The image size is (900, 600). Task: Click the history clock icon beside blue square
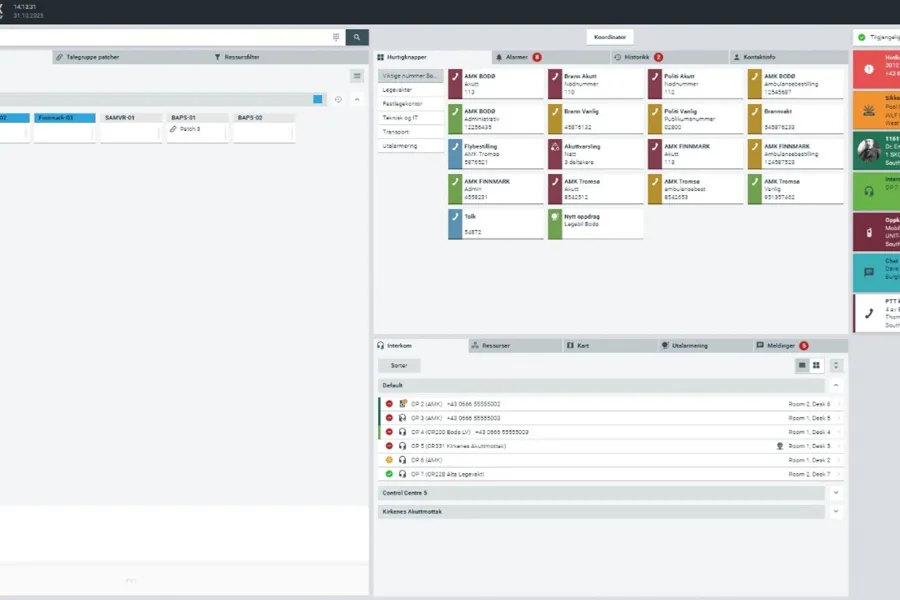[338, 99]
